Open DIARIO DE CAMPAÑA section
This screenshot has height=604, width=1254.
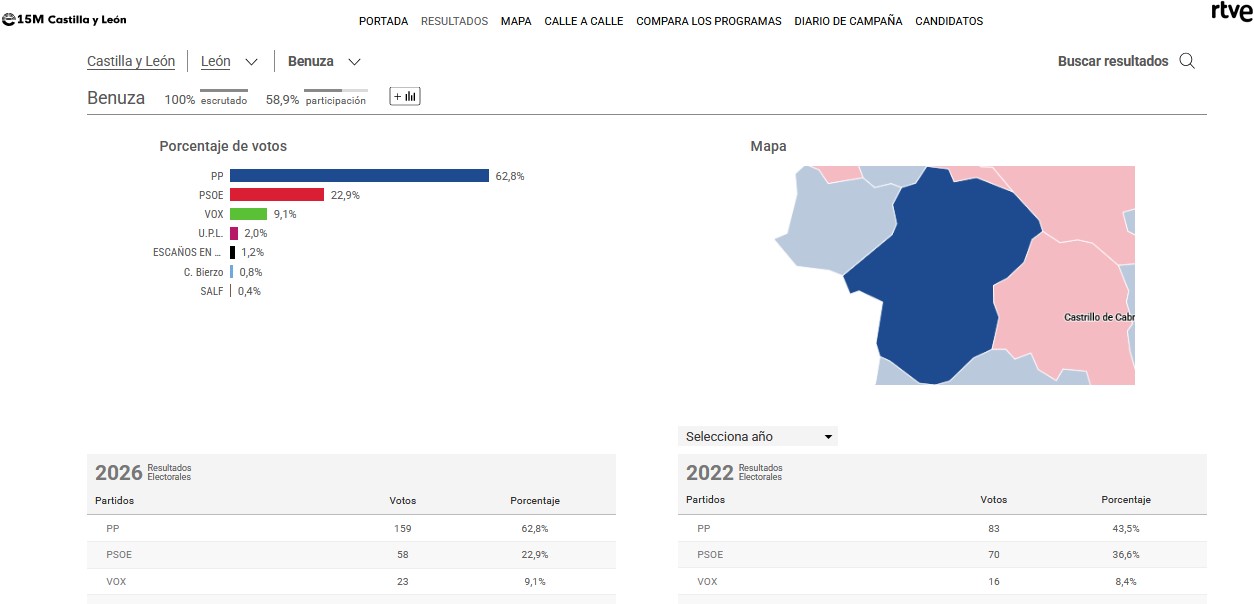coord(848,21)
